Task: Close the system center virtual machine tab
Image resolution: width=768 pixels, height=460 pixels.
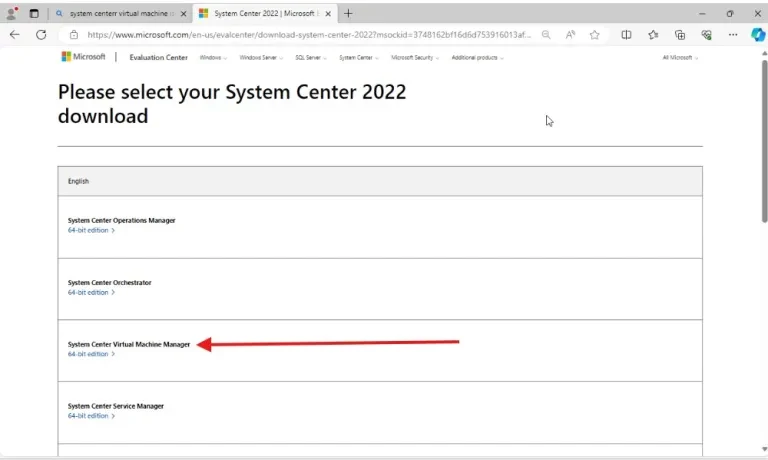Action: coord(183,14)
